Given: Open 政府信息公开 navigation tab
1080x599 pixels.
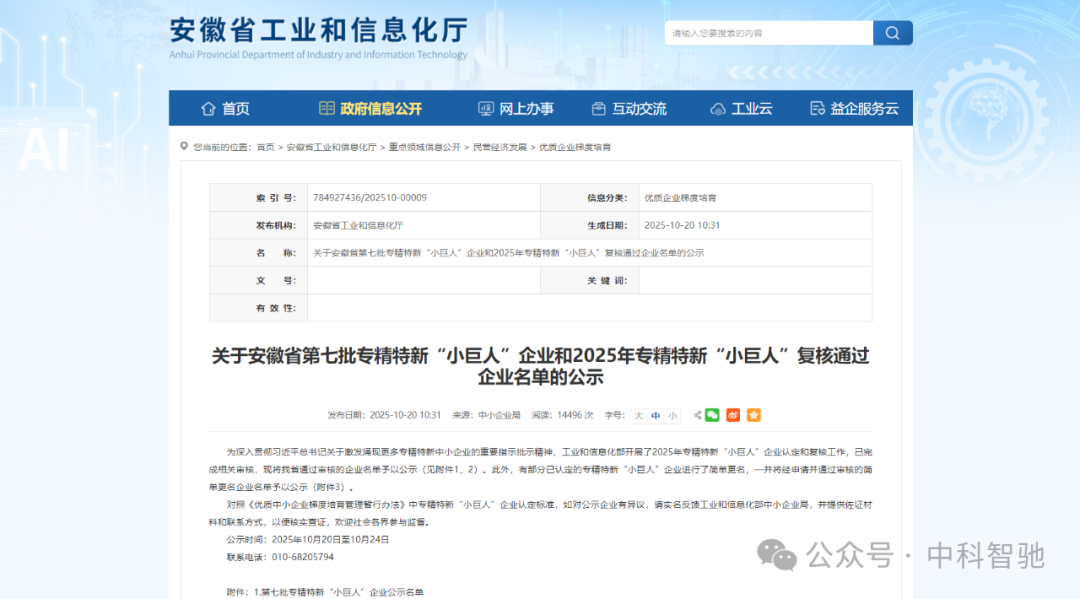Looking at the screenshot, I should pos(371,109).
